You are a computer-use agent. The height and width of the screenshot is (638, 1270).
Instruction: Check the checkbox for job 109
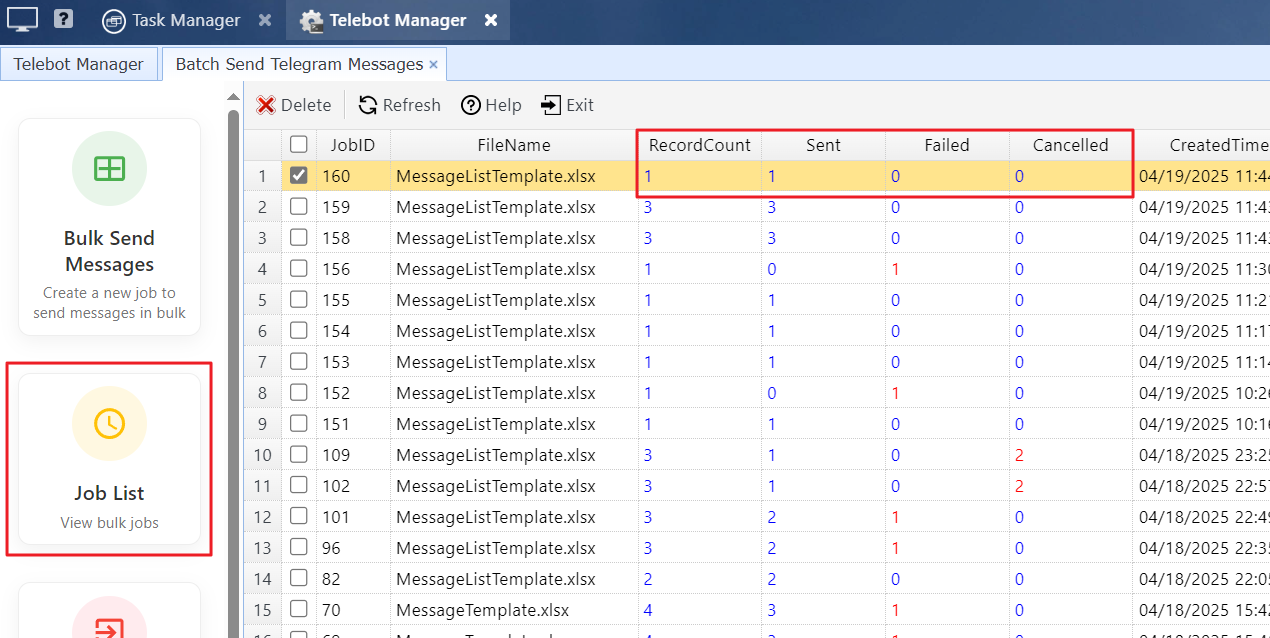coord(298,455)
